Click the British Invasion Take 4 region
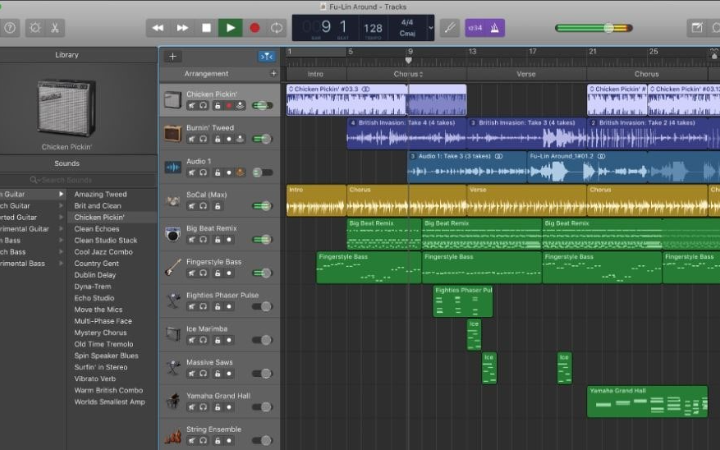Image resolution: width=720 pixels, height=450 pixels. tap(406, 134)
